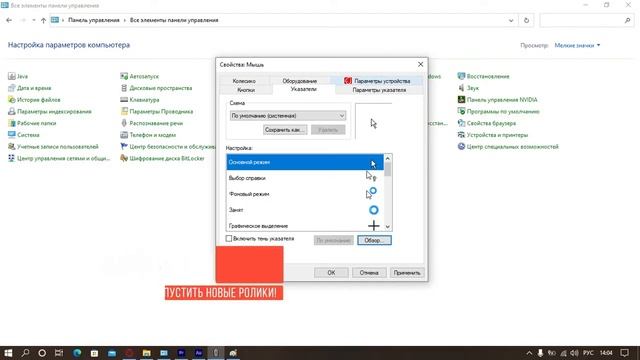Open recent locations arrow near back button

pos(33,20)
